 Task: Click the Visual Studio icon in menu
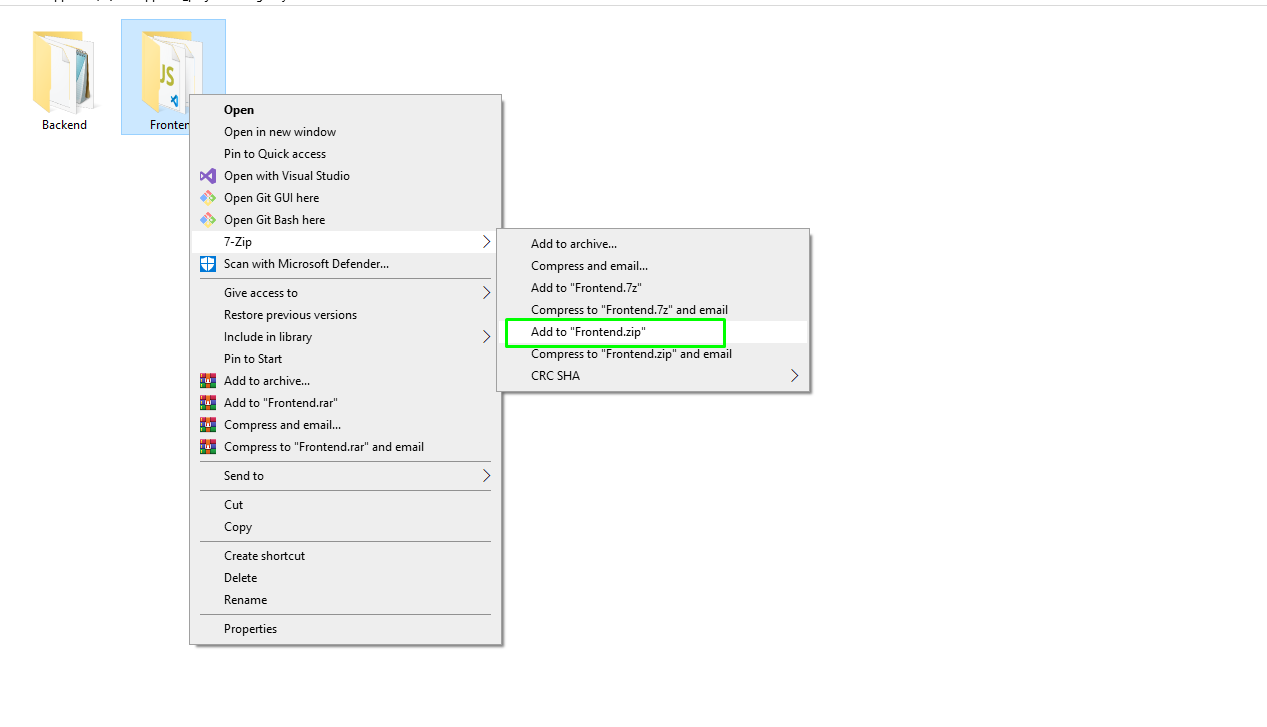tap(208, 176)
